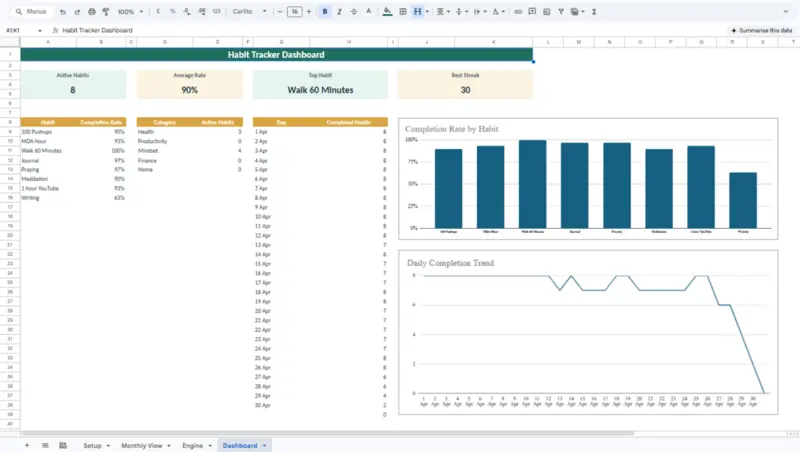The image size is (800, 452).
Task: Increase decimal places icon
Action: point(202,12)
